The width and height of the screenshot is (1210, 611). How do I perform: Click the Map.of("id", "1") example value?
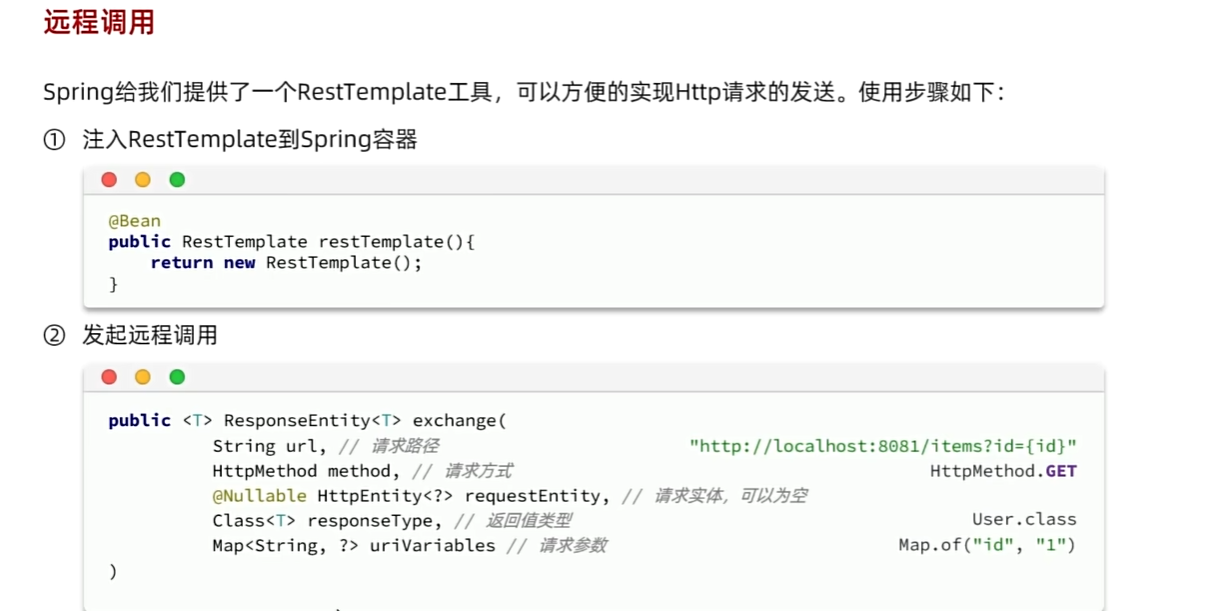(x=987, y=545)
